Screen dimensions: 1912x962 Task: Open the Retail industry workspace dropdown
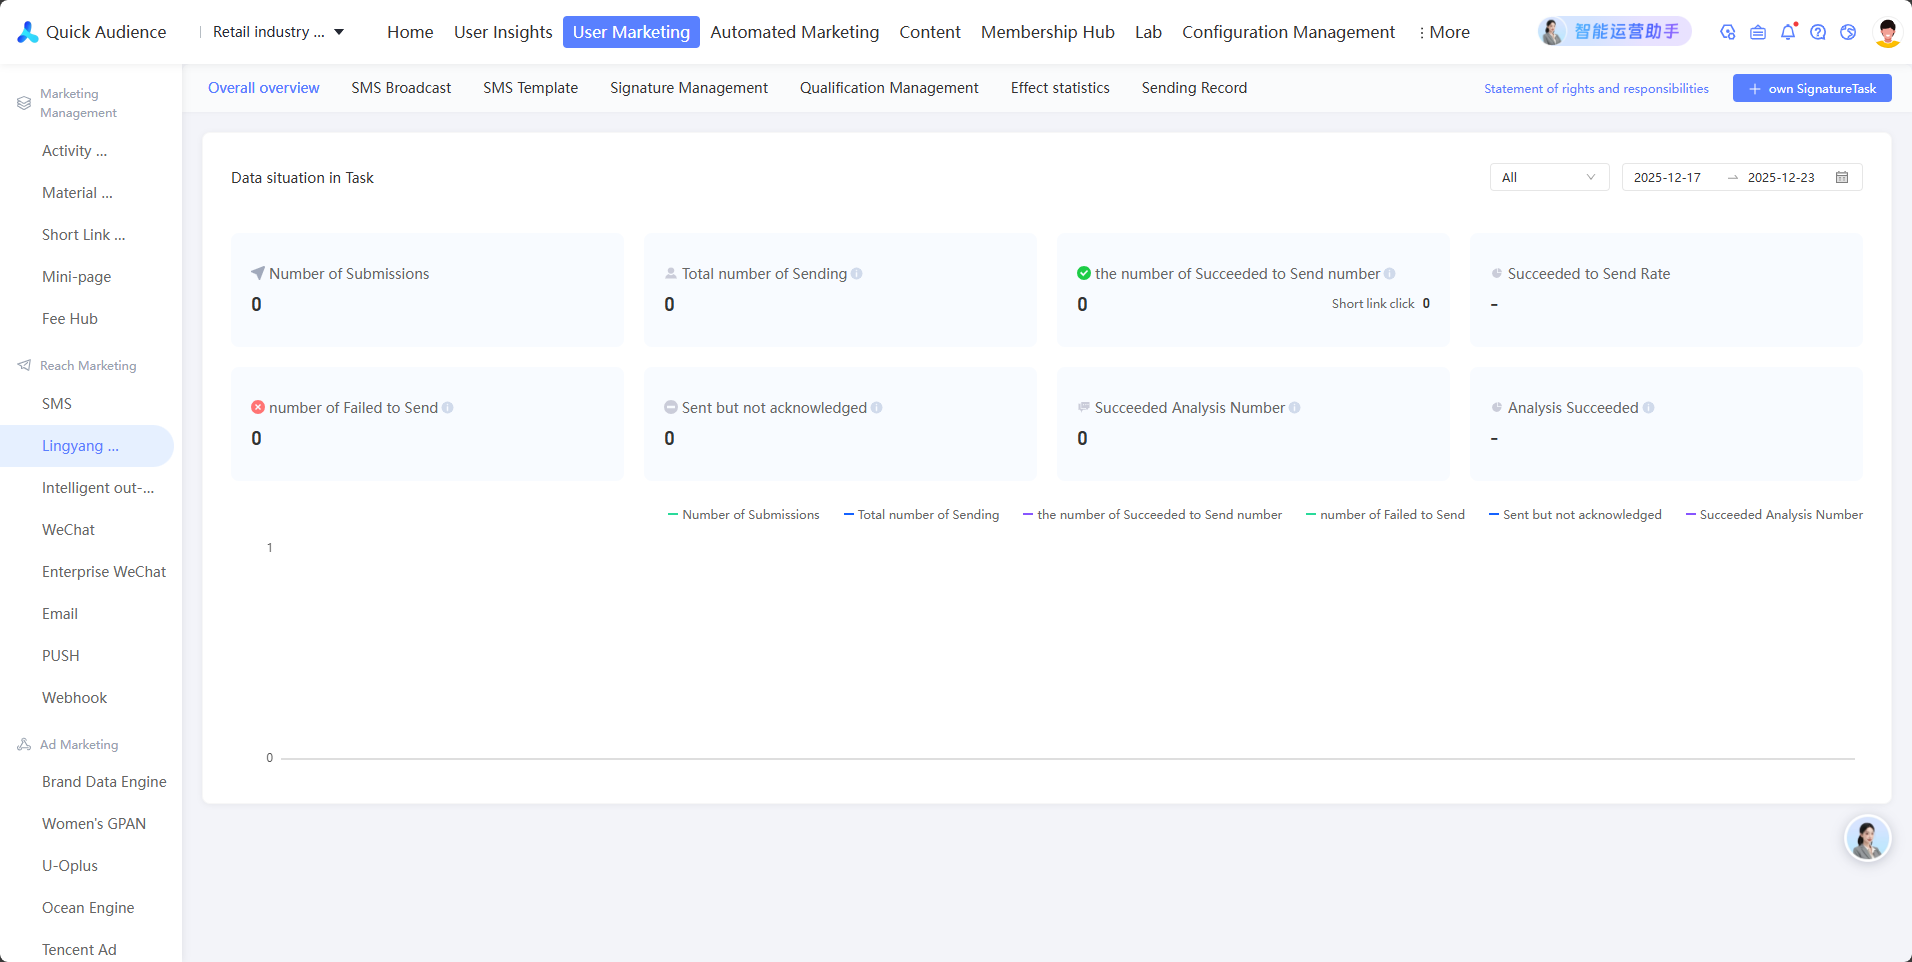(x=278, y=32)
